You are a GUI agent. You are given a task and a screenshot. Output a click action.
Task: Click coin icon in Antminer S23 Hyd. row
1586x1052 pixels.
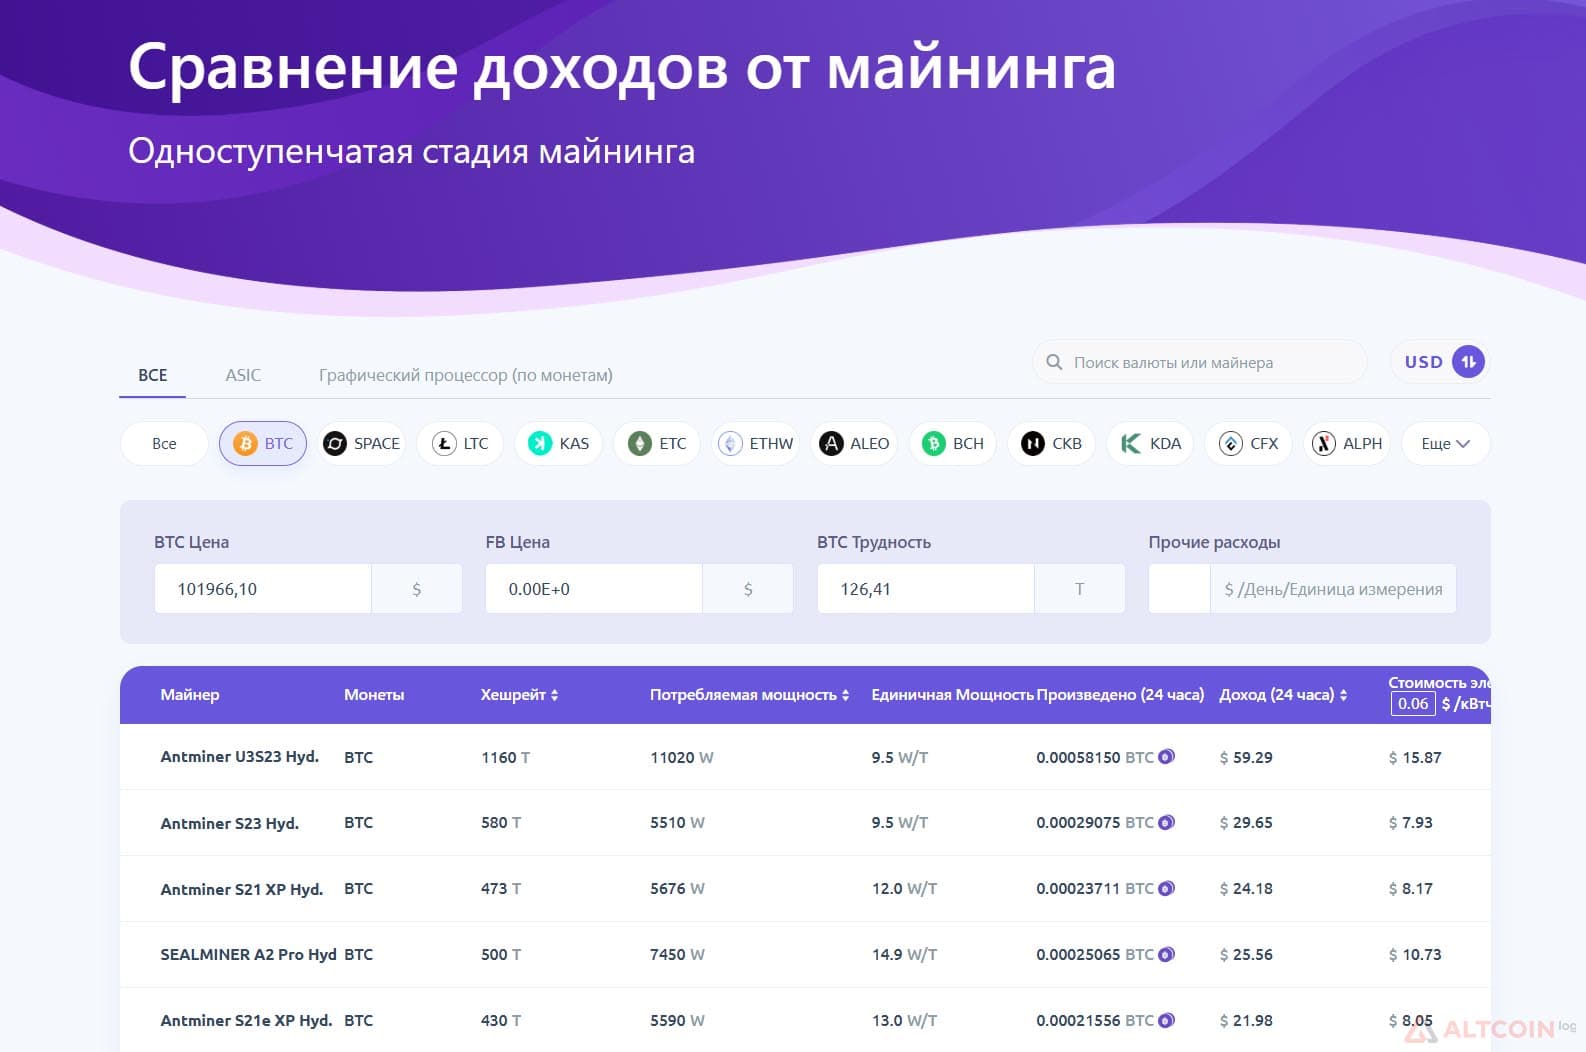1166,822
